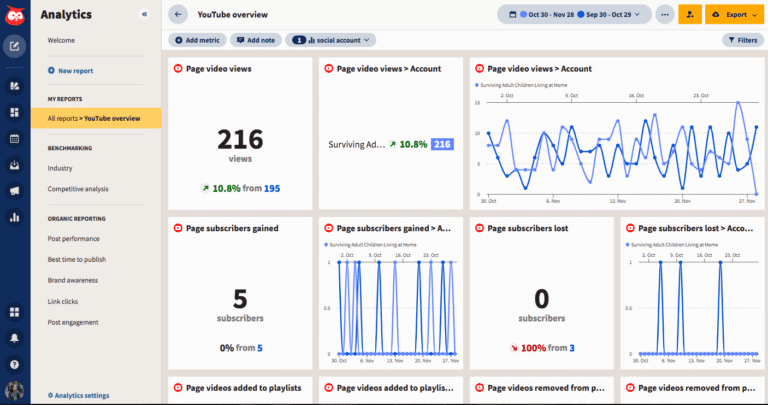768x405 pixels.
Task: Click the help question mark icon
Action: coord(14,363)
